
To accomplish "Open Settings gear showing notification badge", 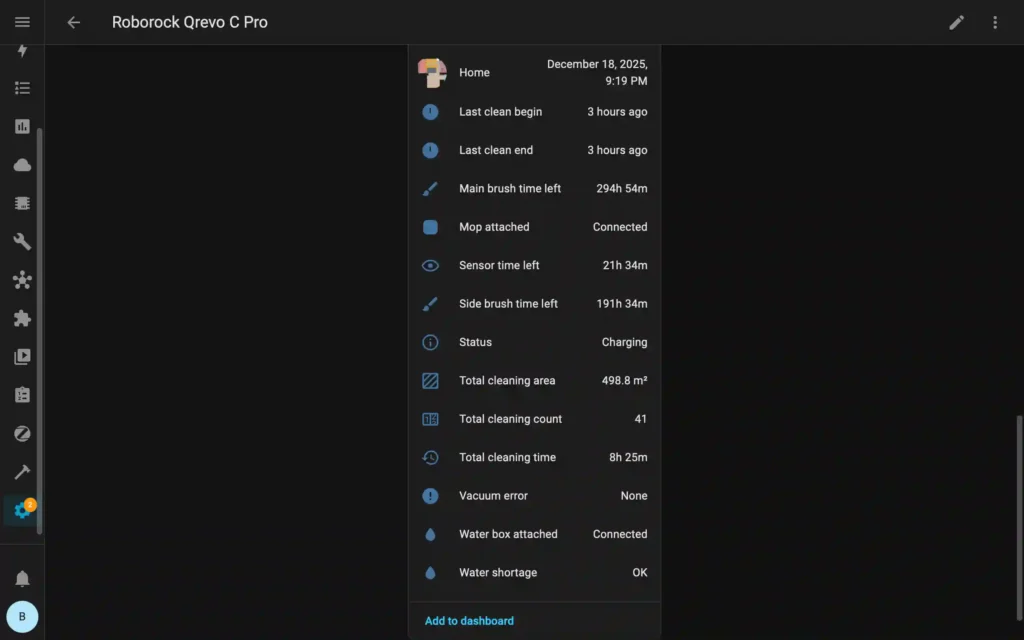I will point(22,510).
